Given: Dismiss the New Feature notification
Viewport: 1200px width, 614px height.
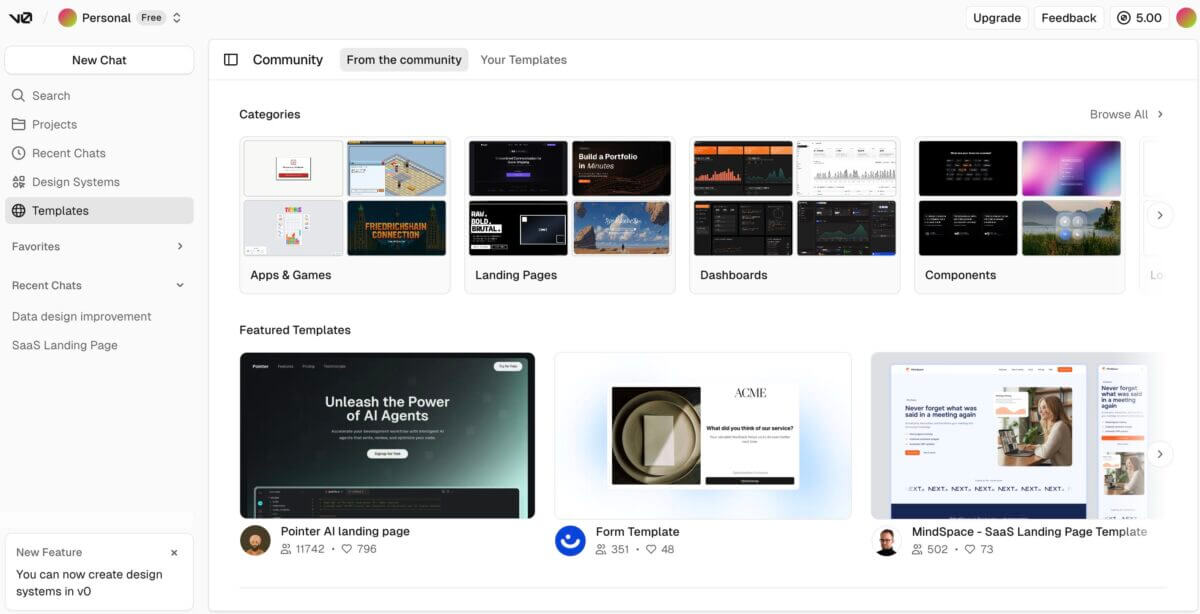Looking at the screenshot, I should [174, 552].
